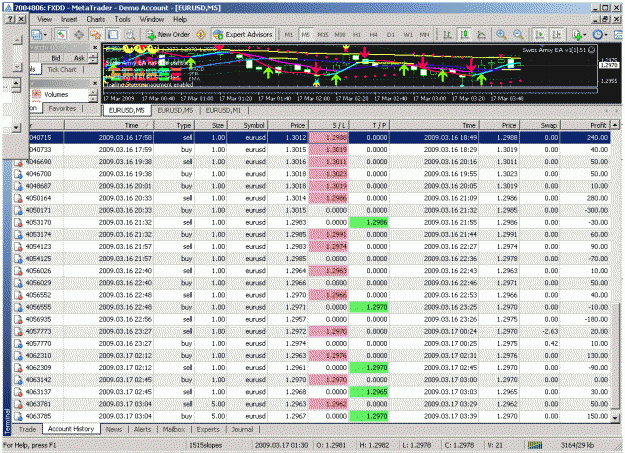Viewport: 625px width, 453px height.
Task: Open the Charts menu
Action: click(96, 19)
